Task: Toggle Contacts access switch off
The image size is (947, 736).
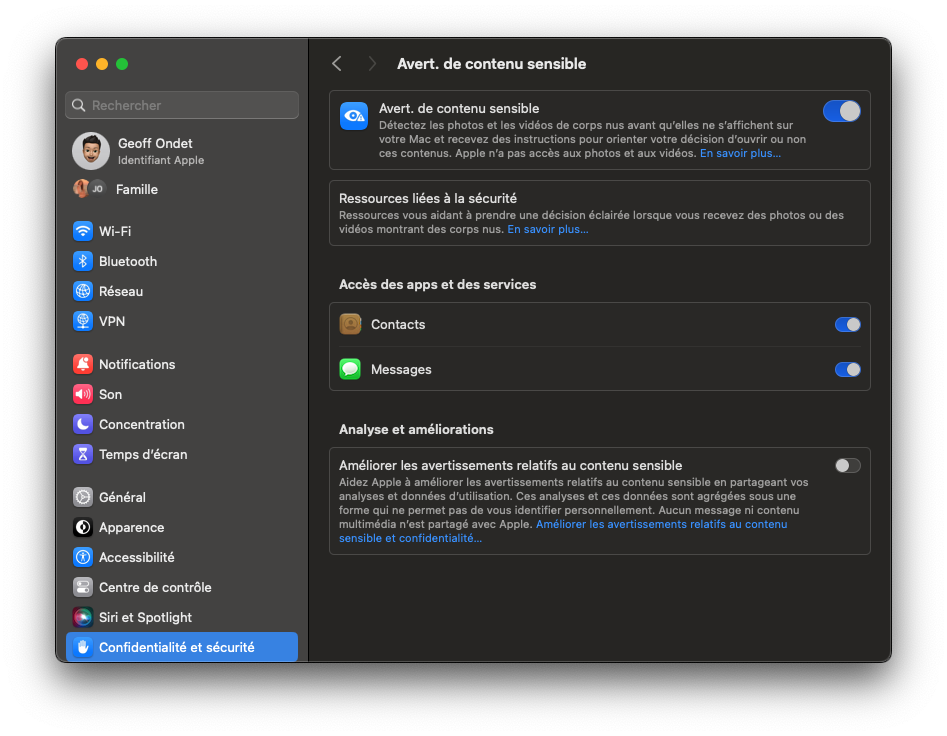Action: pos(847,325)
